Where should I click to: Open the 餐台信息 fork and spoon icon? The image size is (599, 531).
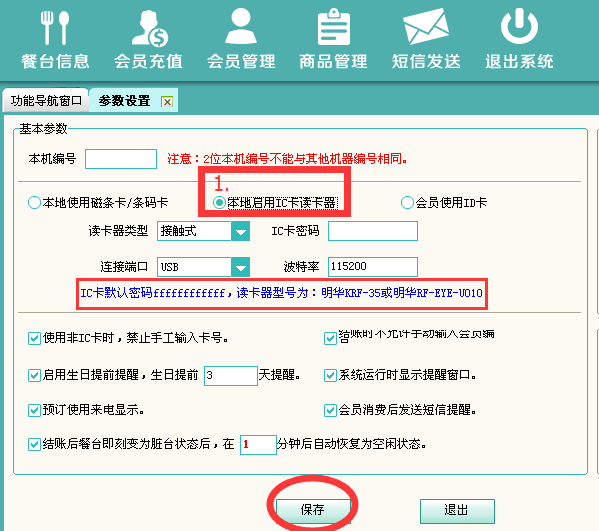pyautogui.click(x=55, y=28)
